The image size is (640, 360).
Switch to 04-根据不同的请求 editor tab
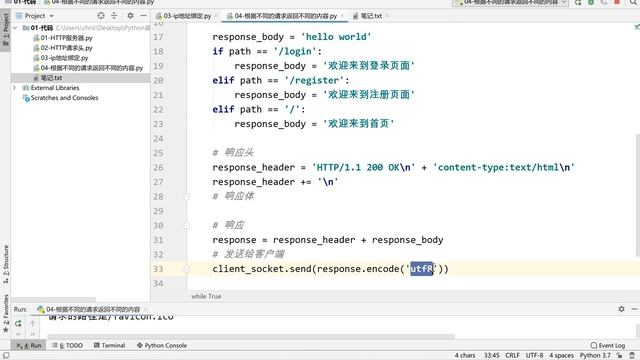(x=286, y=16)
